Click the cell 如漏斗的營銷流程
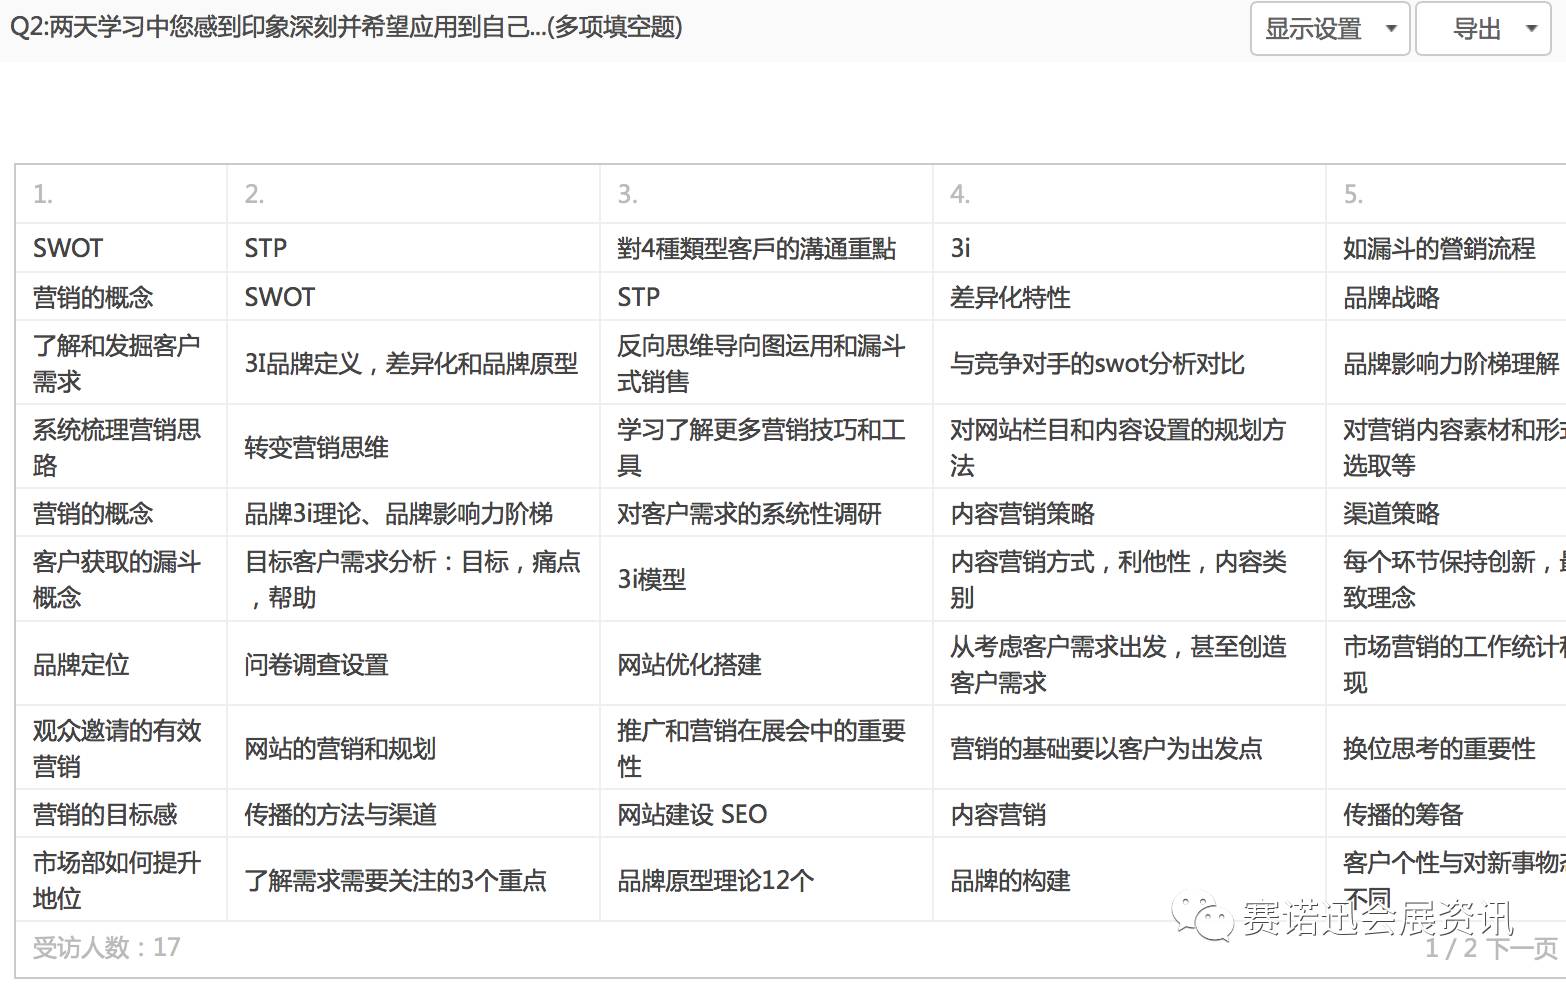 click(x=1446, y=248)
